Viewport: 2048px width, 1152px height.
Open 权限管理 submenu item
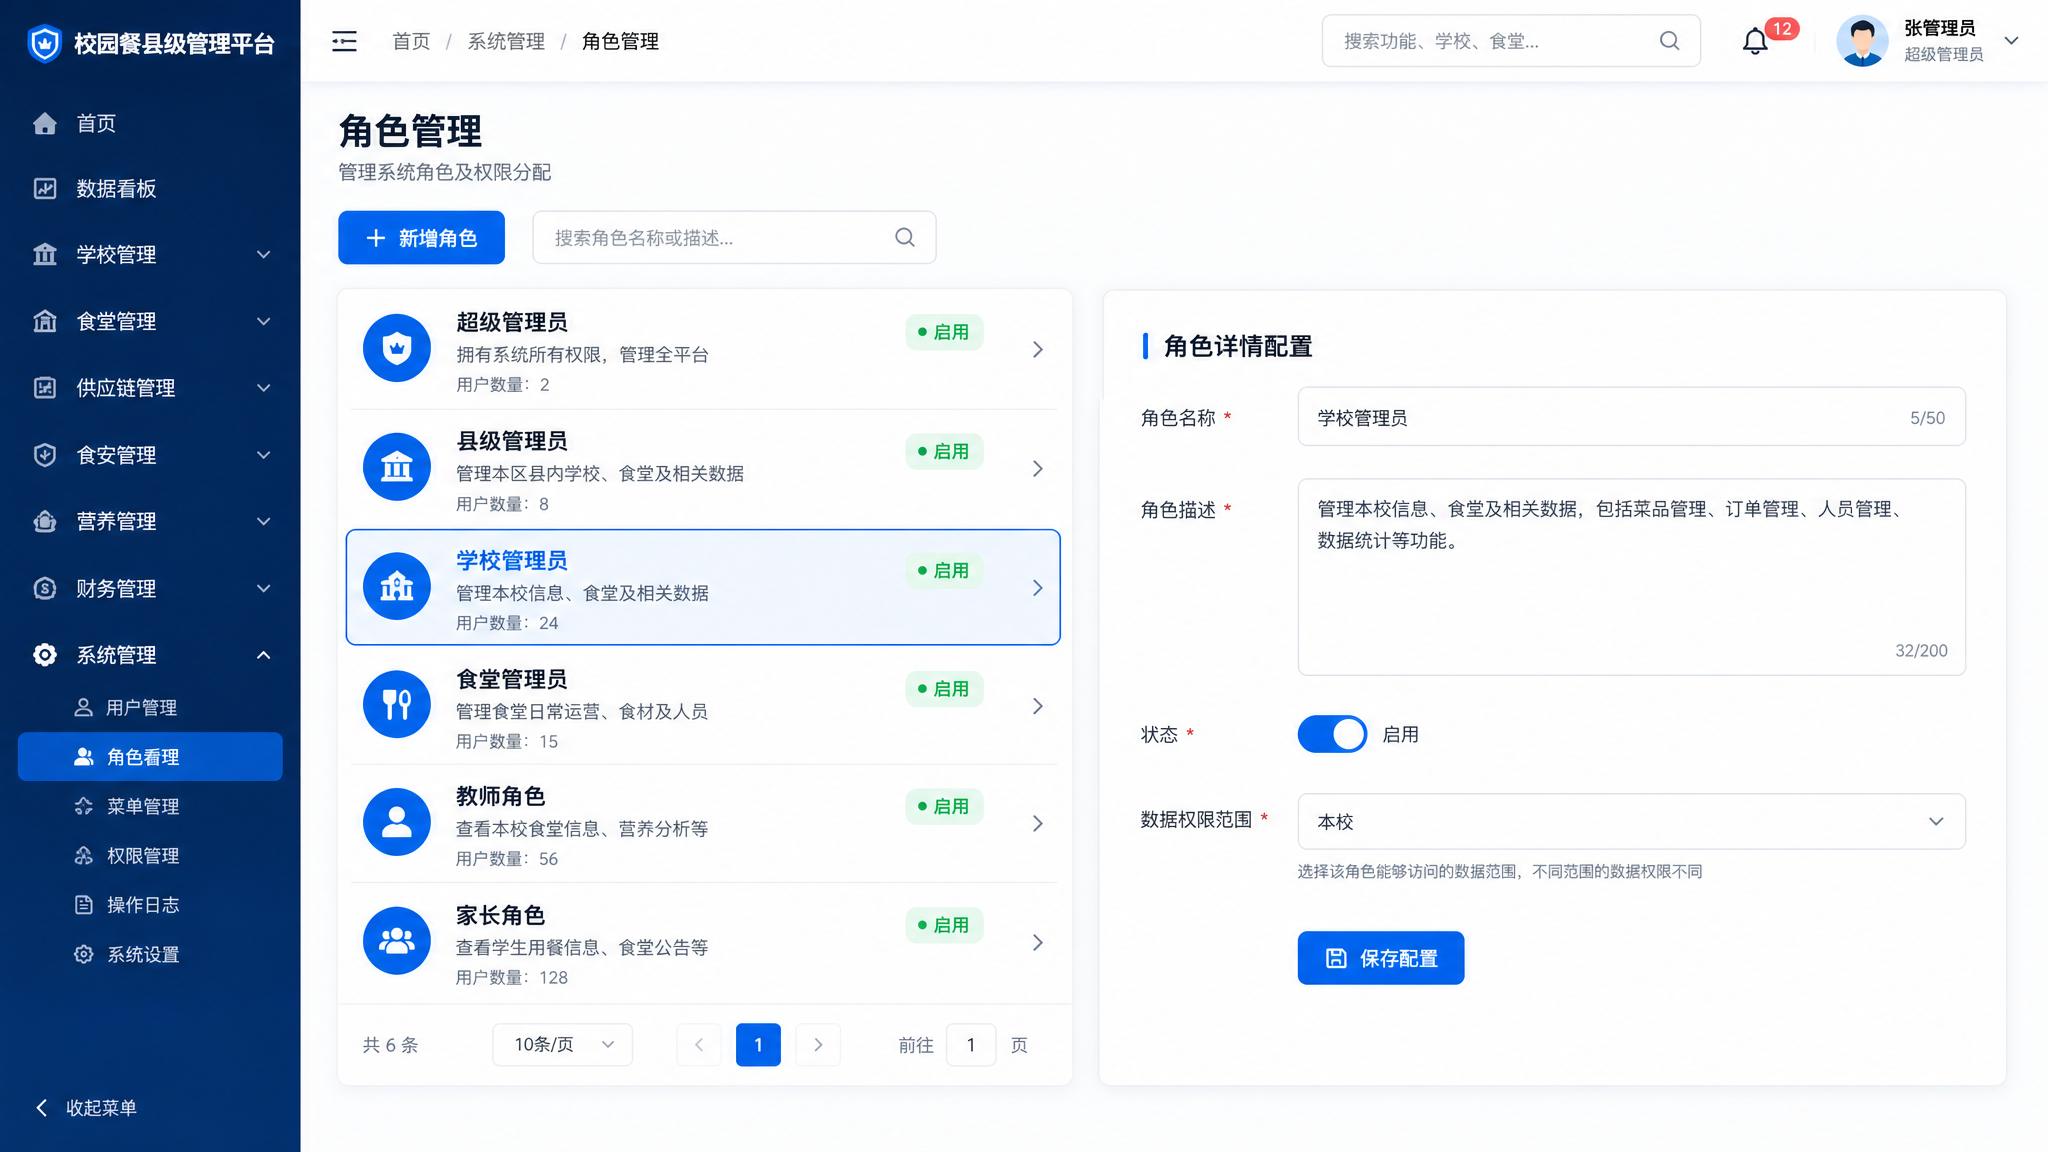point(150,856)
